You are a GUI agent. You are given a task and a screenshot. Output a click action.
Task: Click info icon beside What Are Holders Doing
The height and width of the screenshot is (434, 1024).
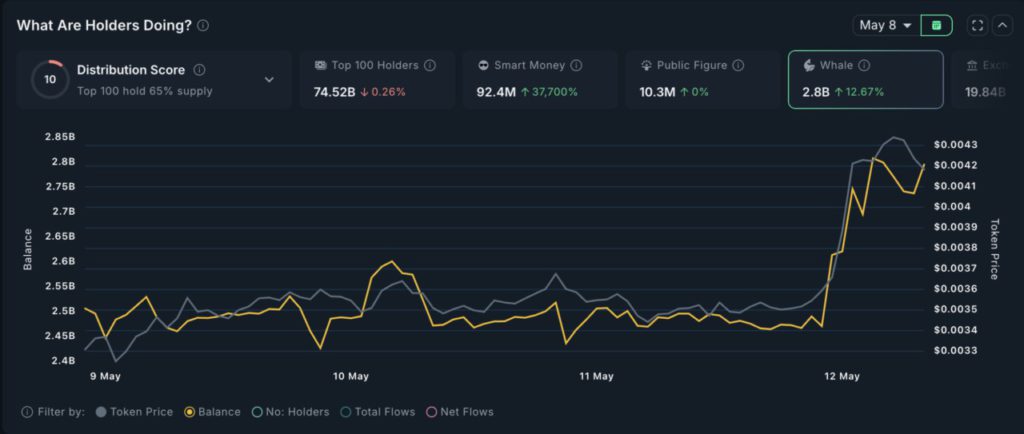[x=203, y=25]
